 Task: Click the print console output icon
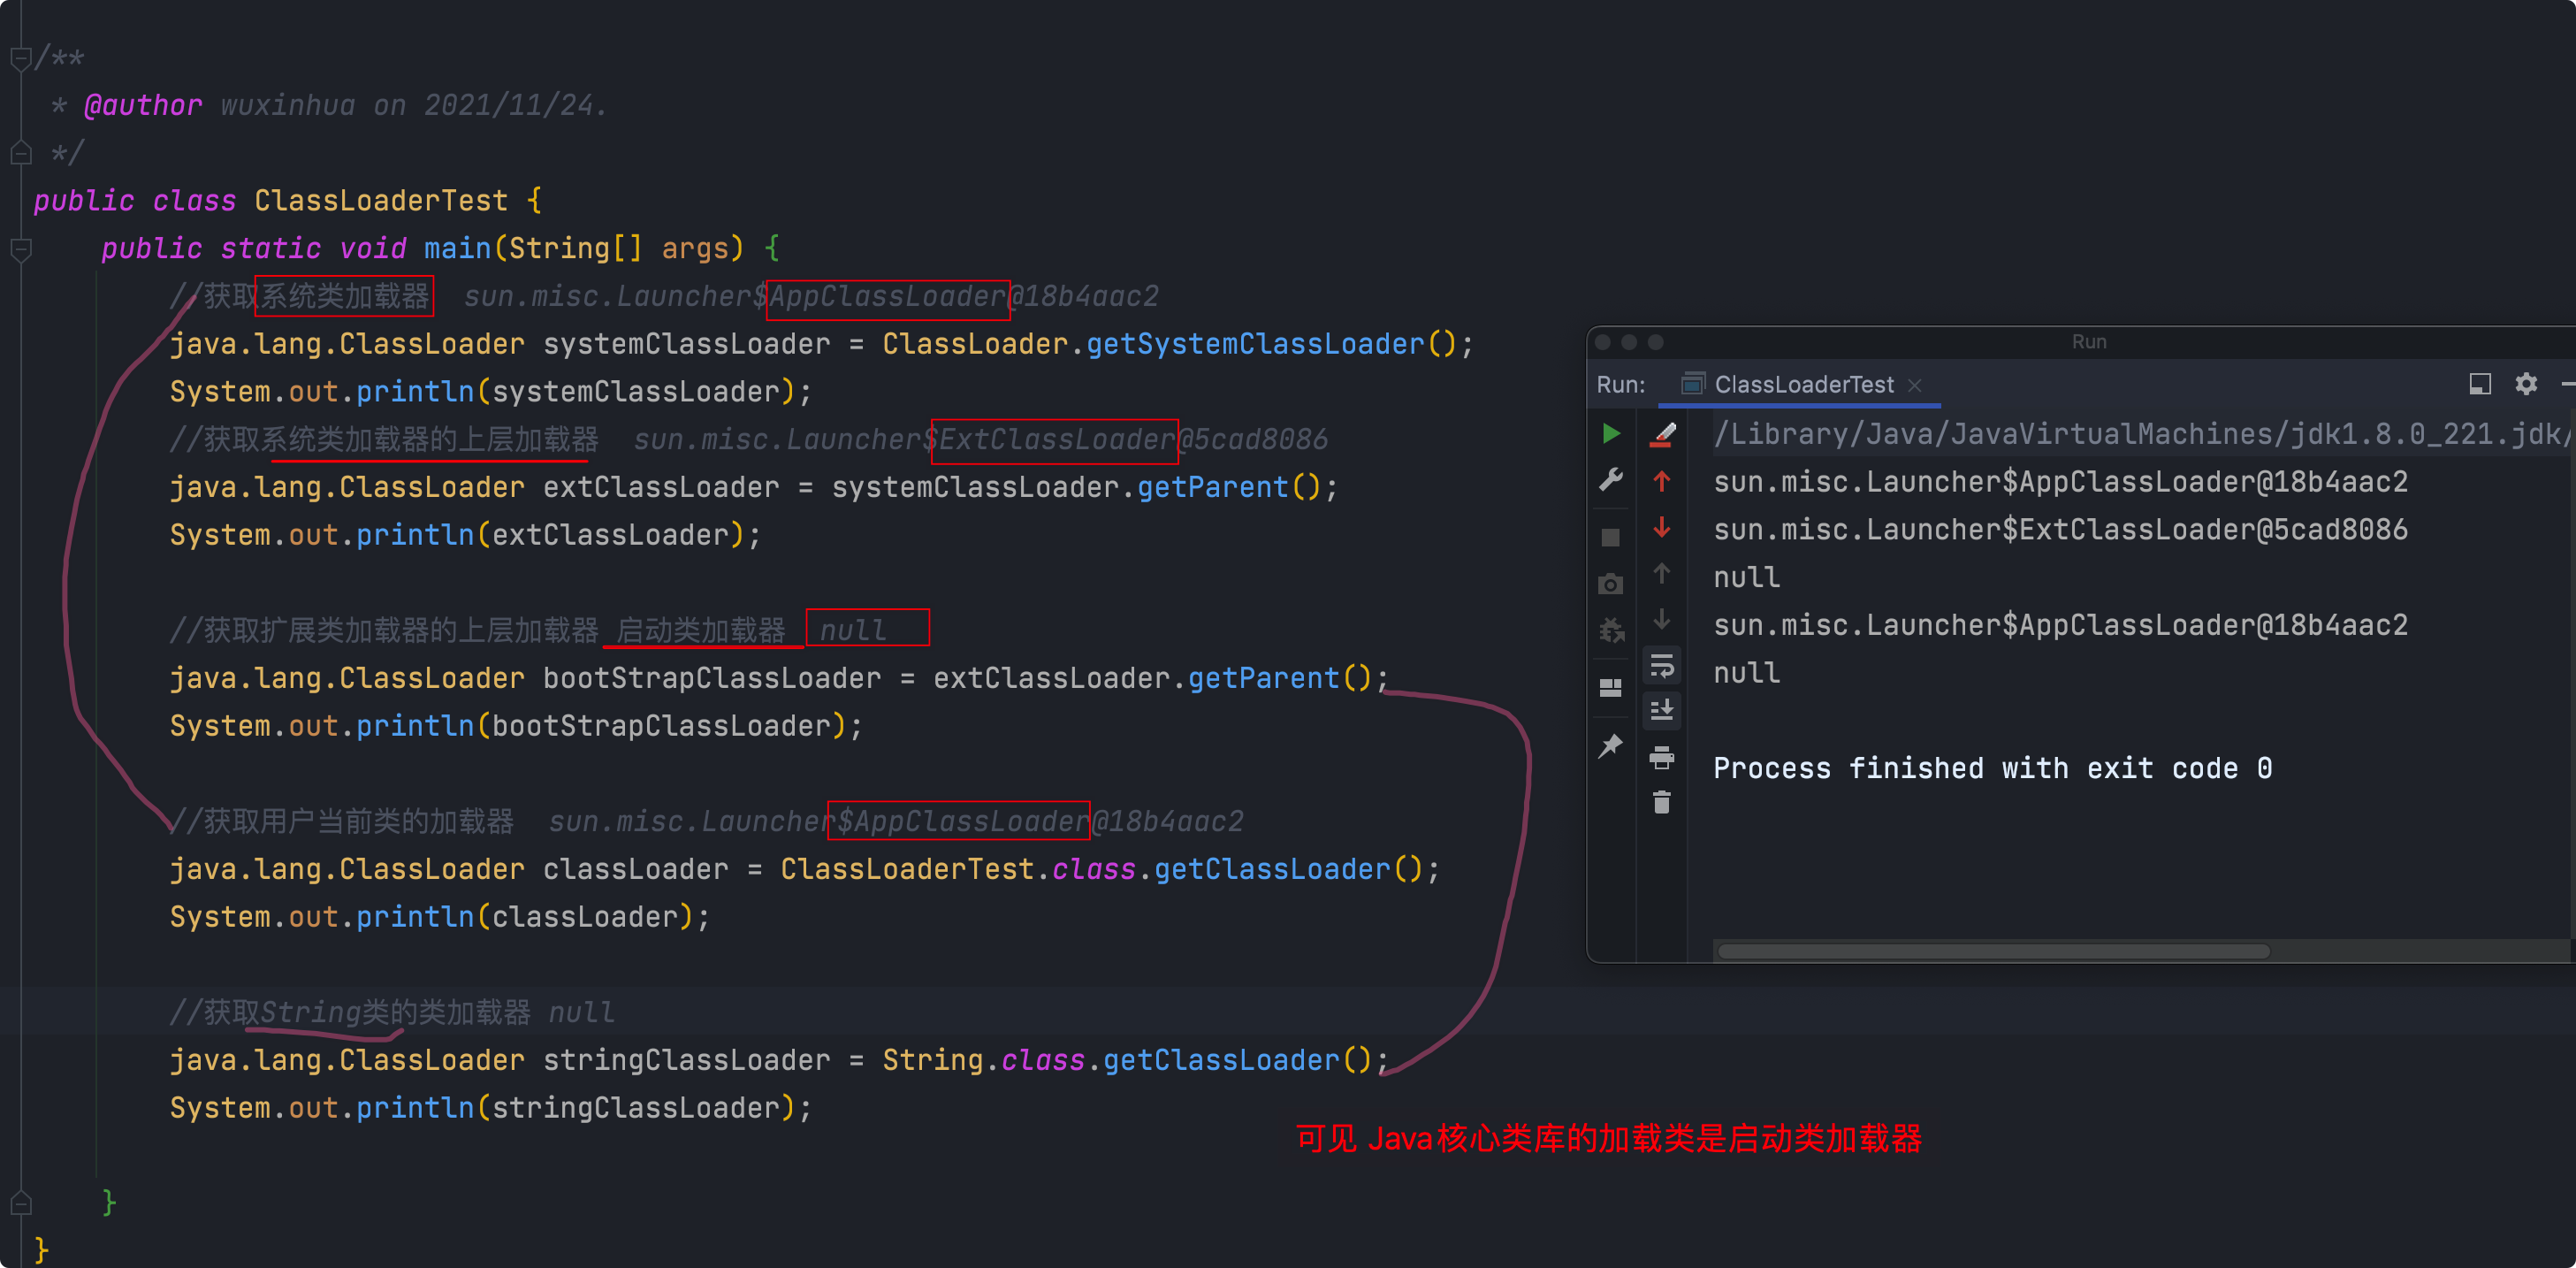(x=1662, y=757)
